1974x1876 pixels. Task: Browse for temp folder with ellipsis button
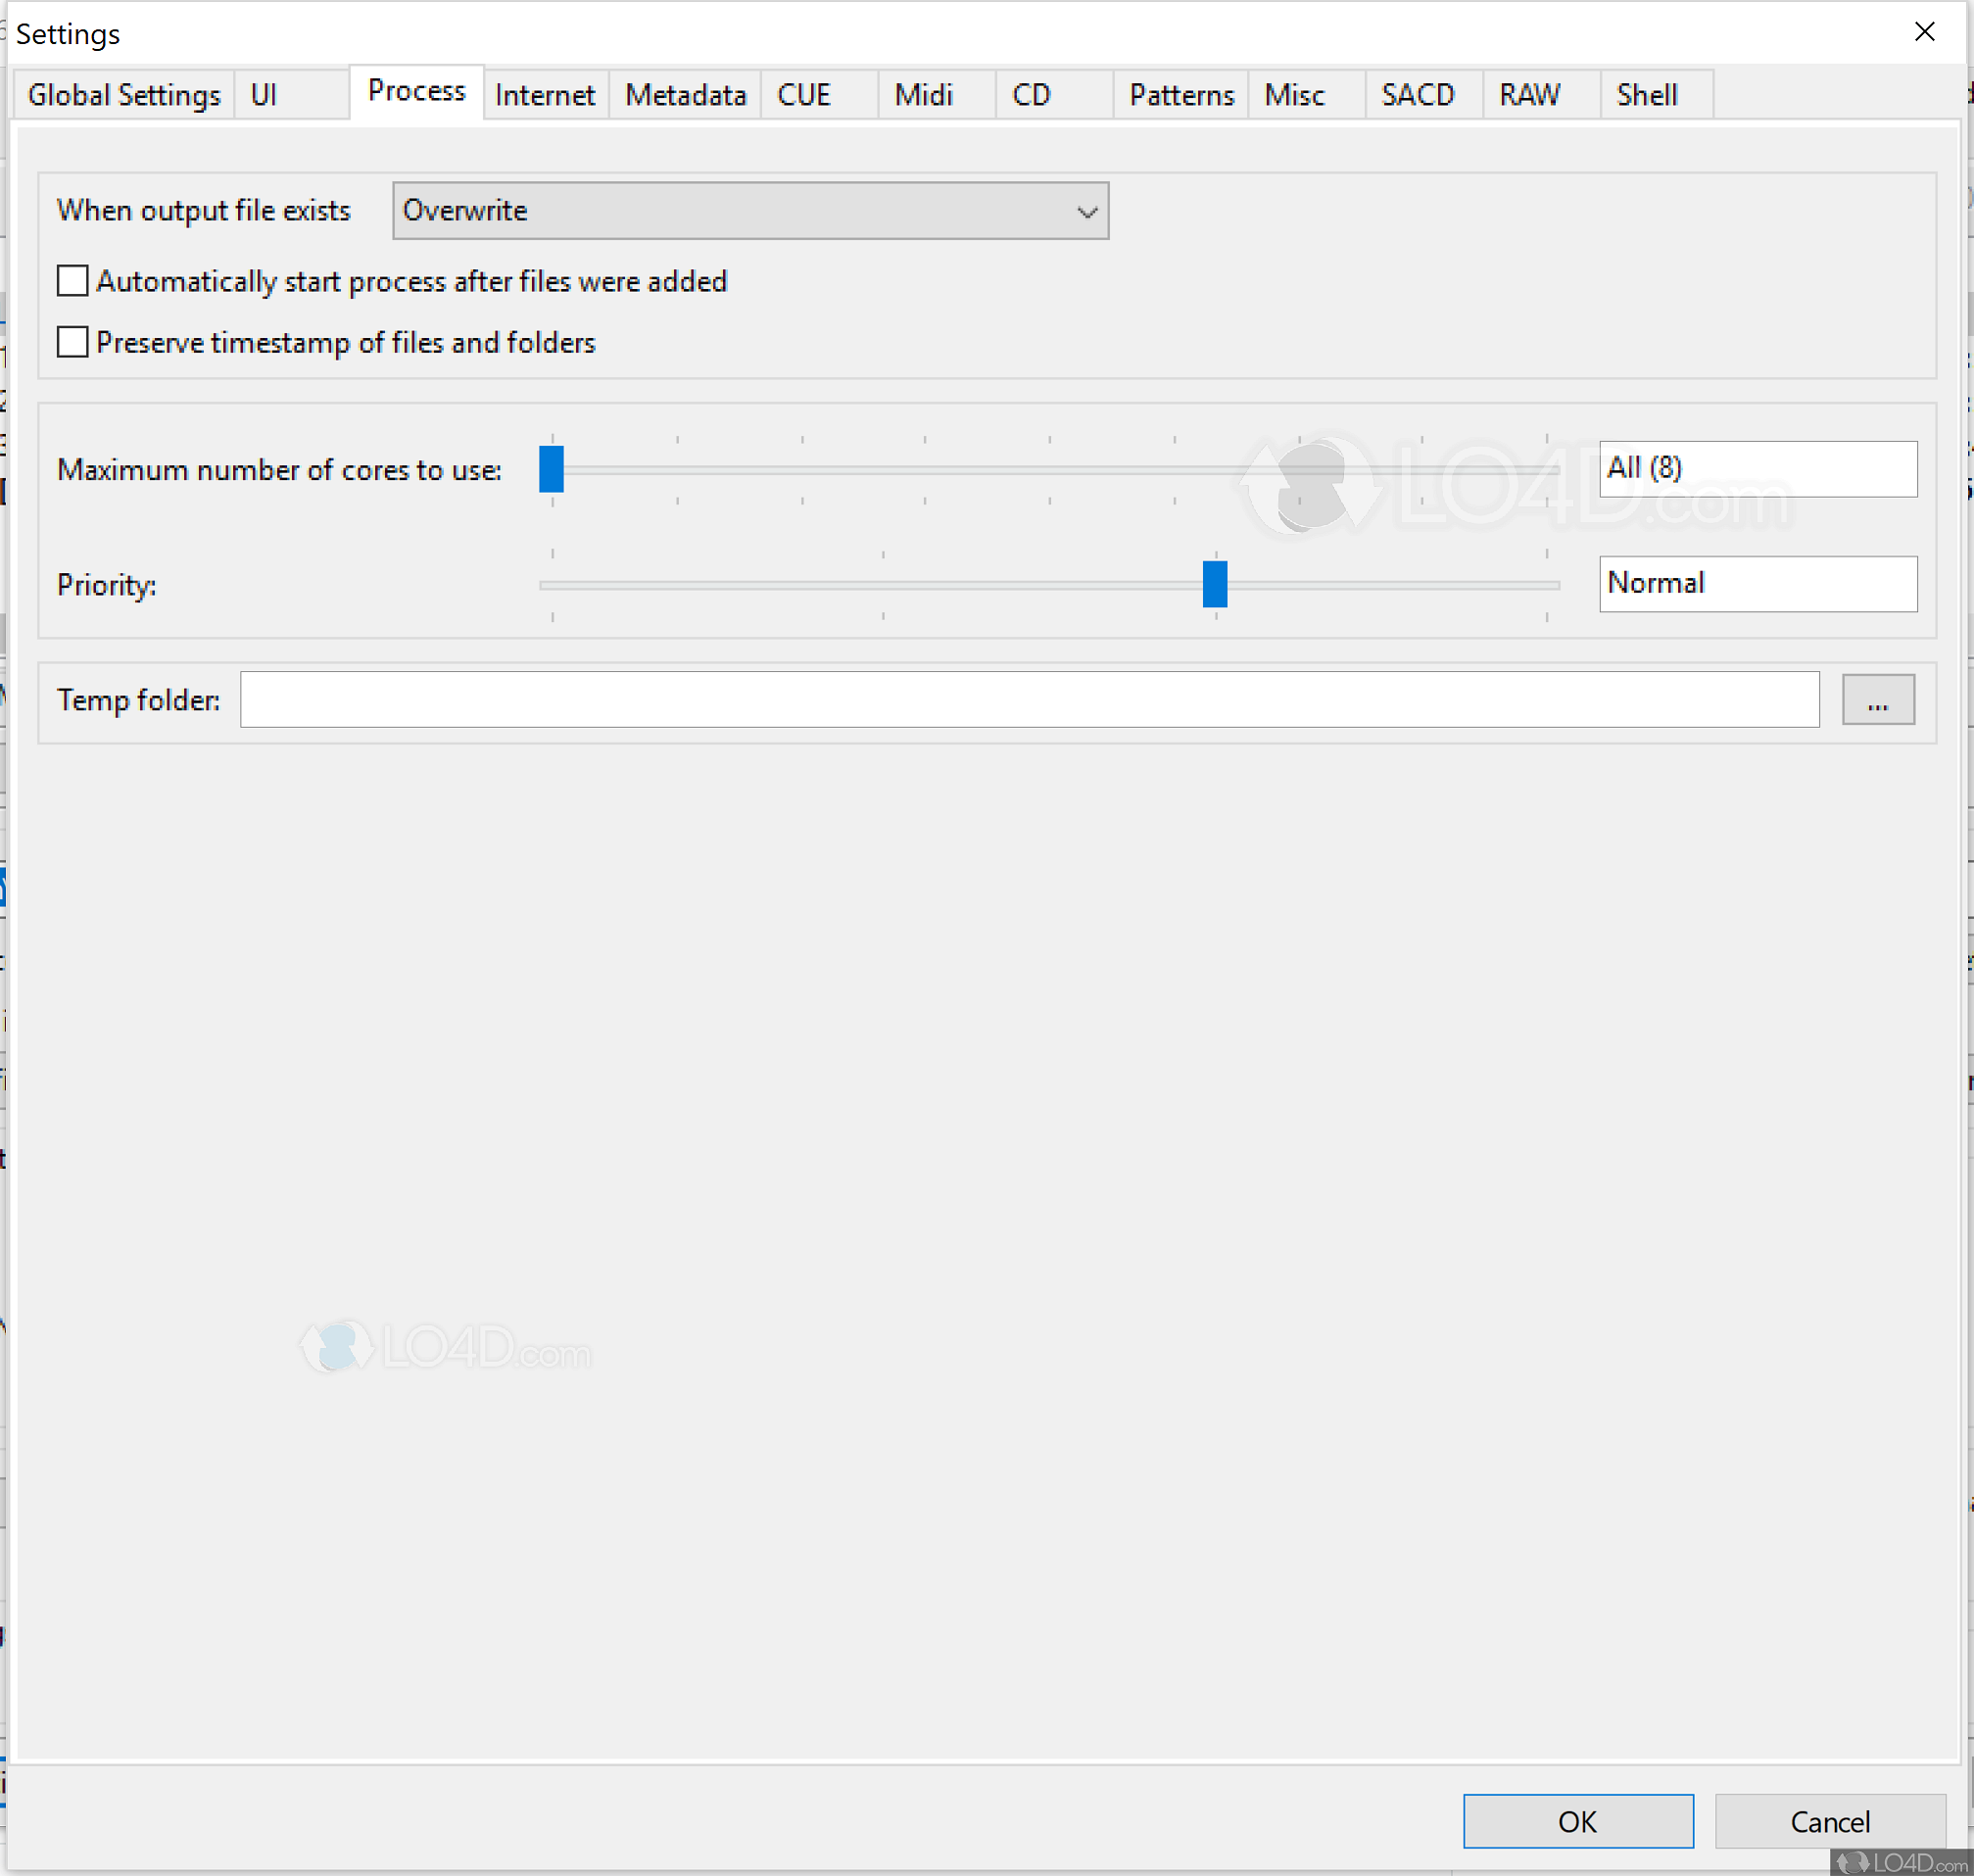(x=1877, y=699)
